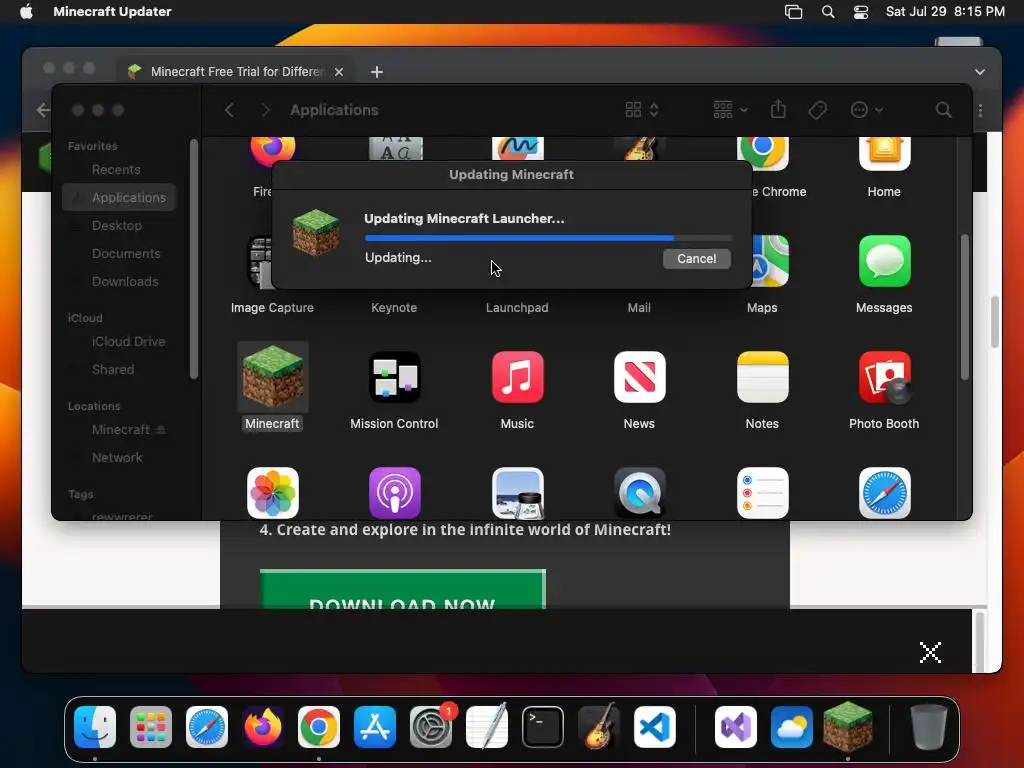Click the DOWNLOAD NOW button on webpage
Viewport: 1024px width, 768px height.
coord(402,589)
